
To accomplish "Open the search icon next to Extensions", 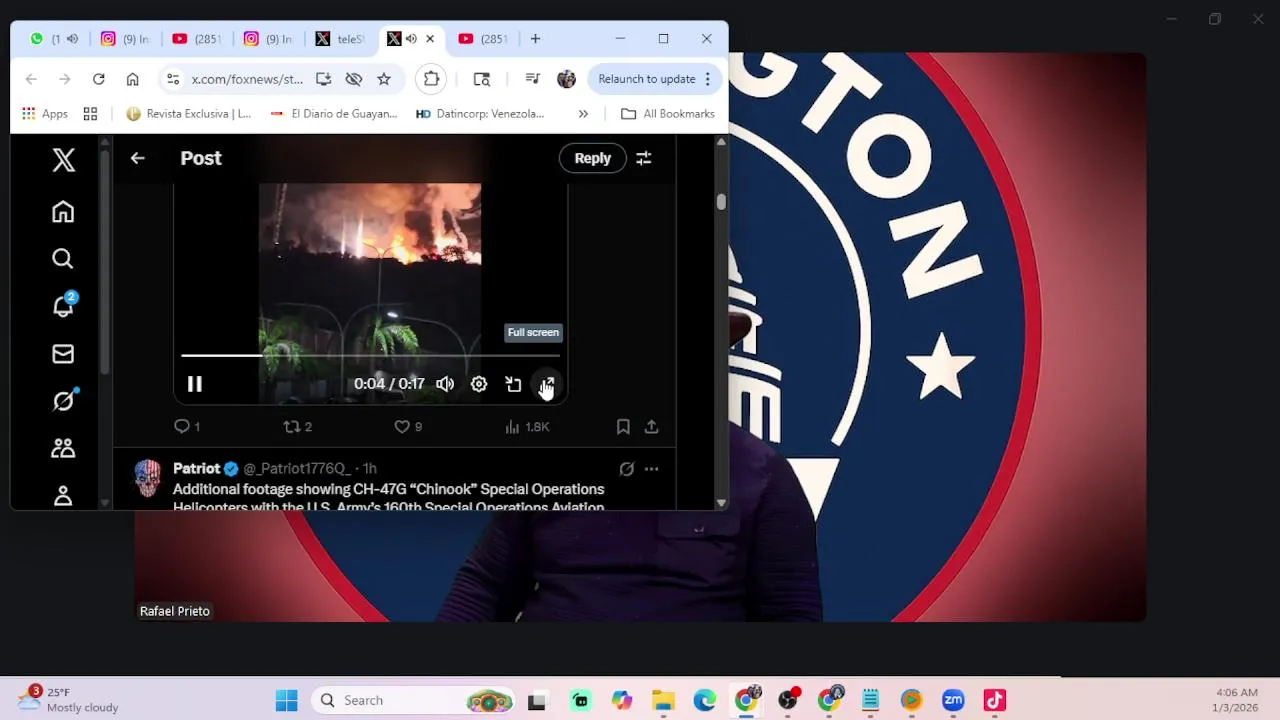I will point(481,79).
